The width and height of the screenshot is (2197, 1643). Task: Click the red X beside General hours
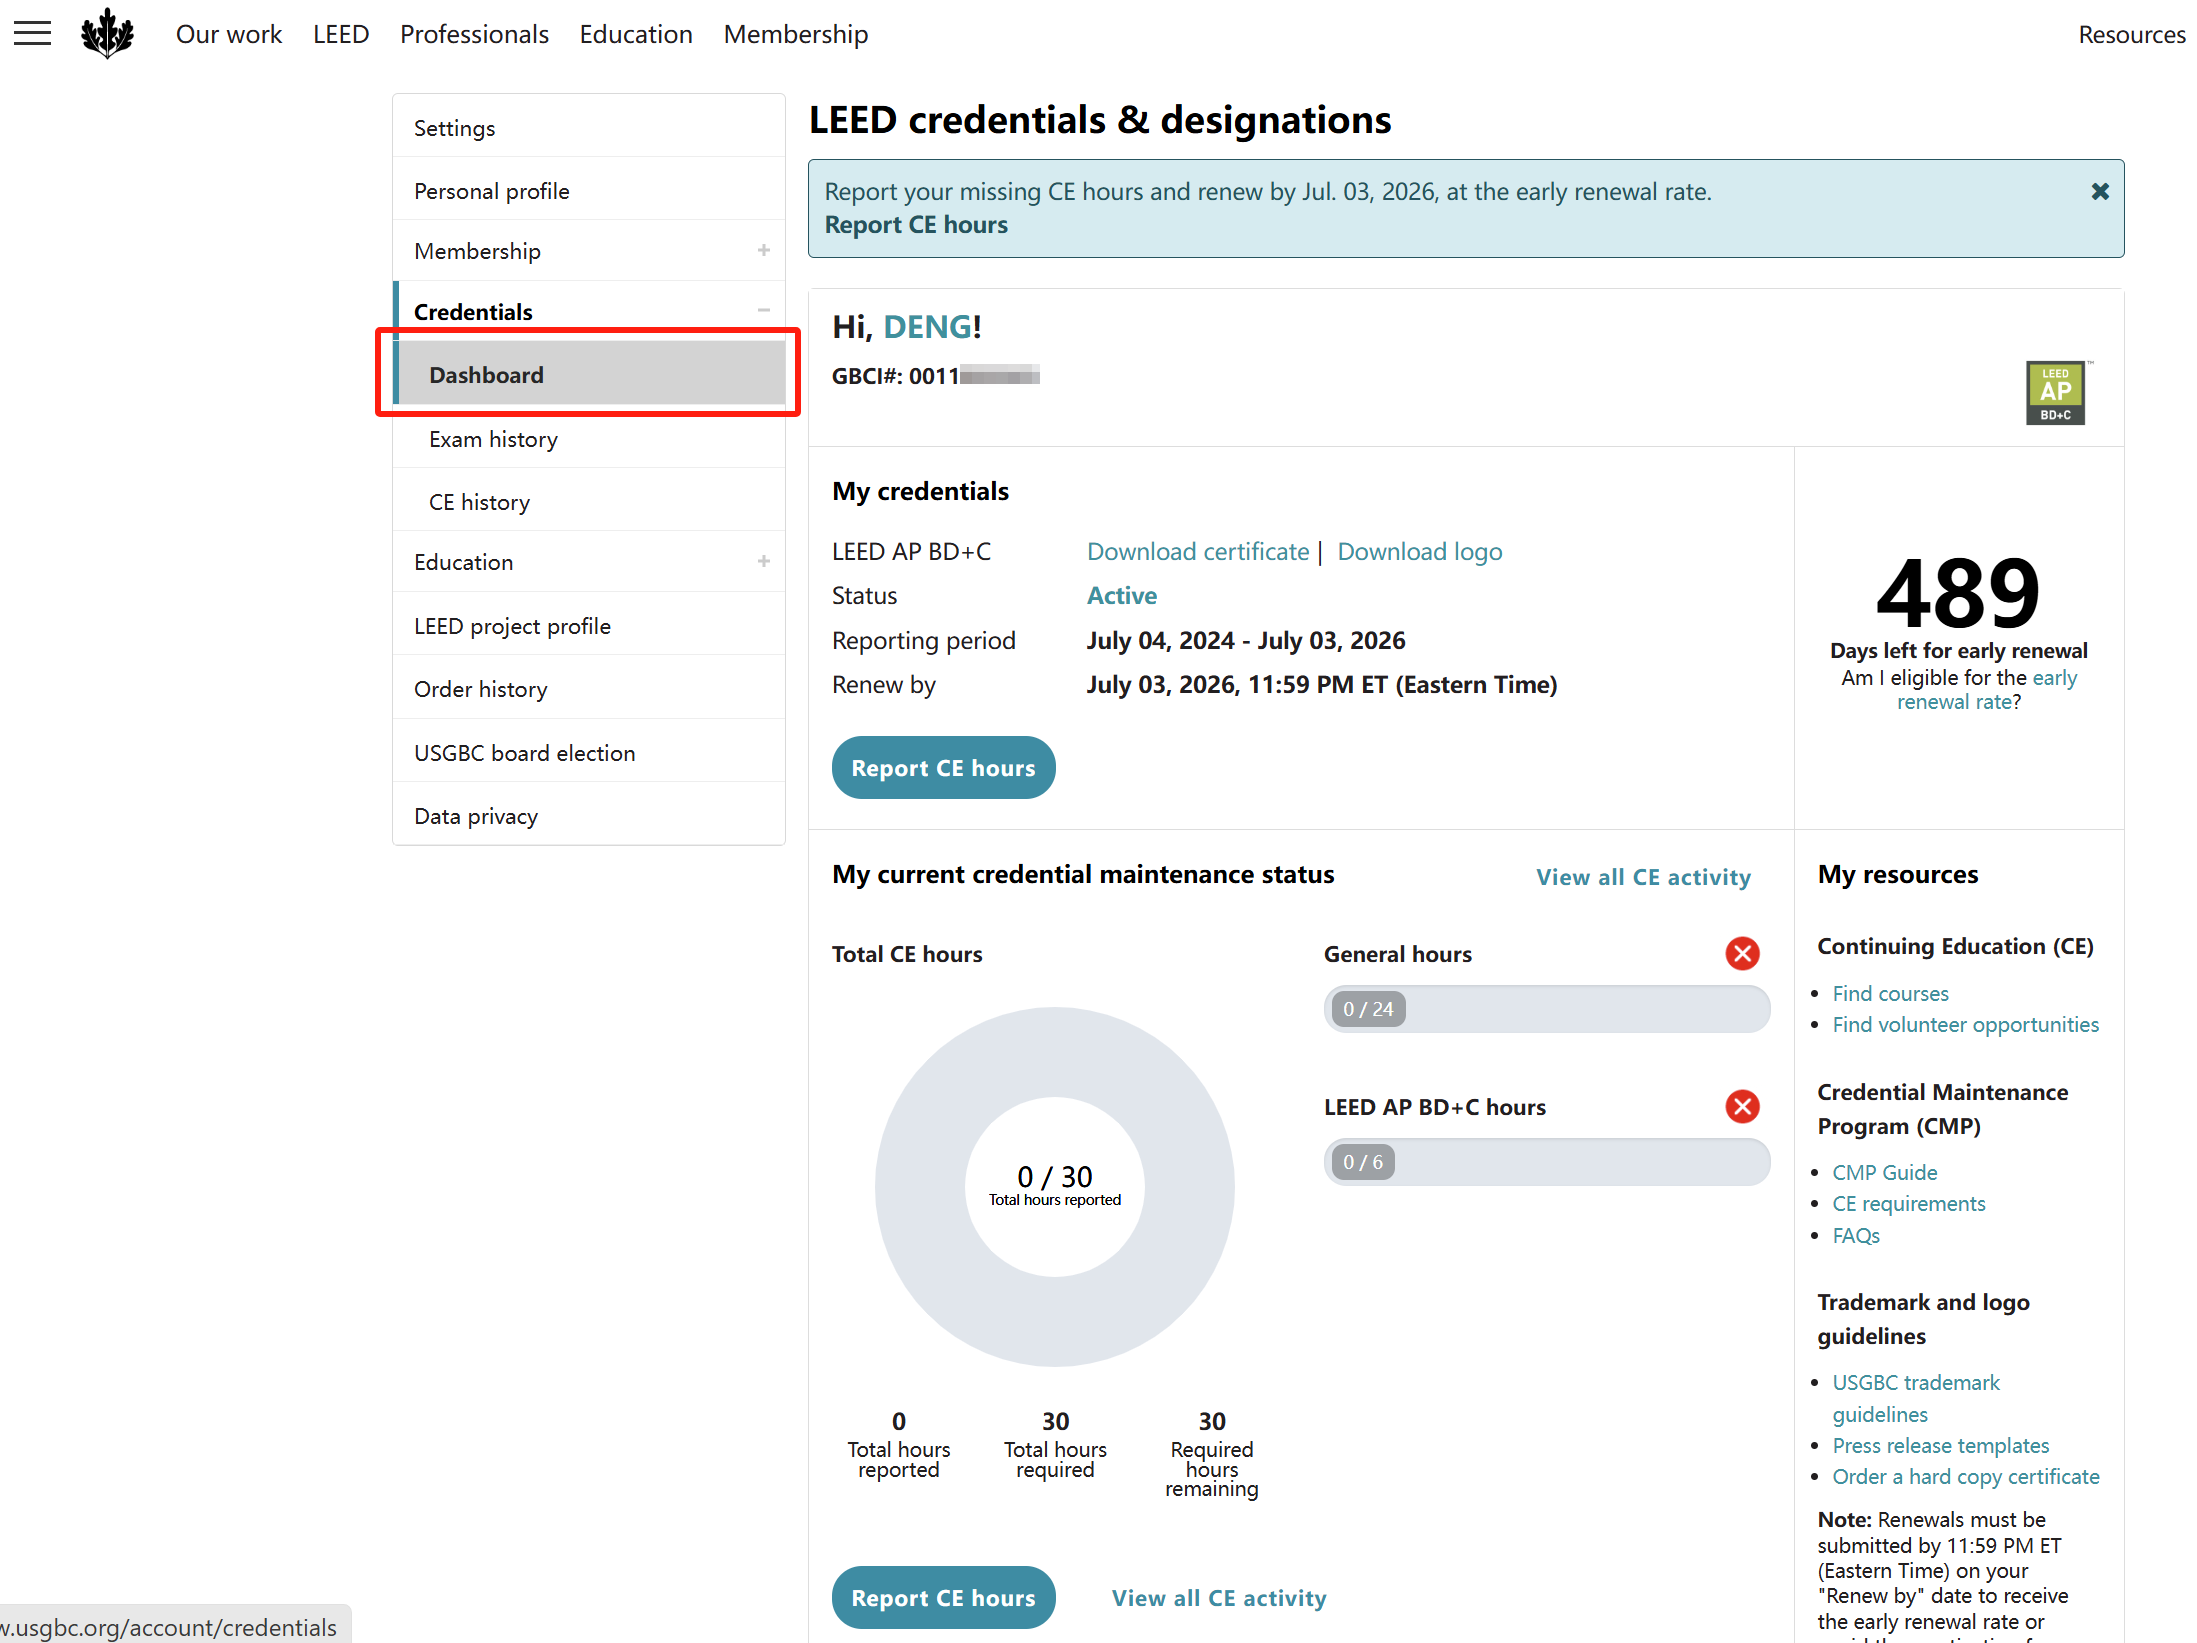[1743, 954]
